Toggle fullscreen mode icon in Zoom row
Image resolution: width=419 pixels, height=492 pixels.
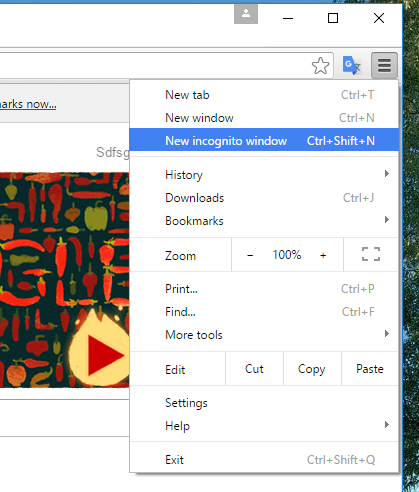click(371, 254)
